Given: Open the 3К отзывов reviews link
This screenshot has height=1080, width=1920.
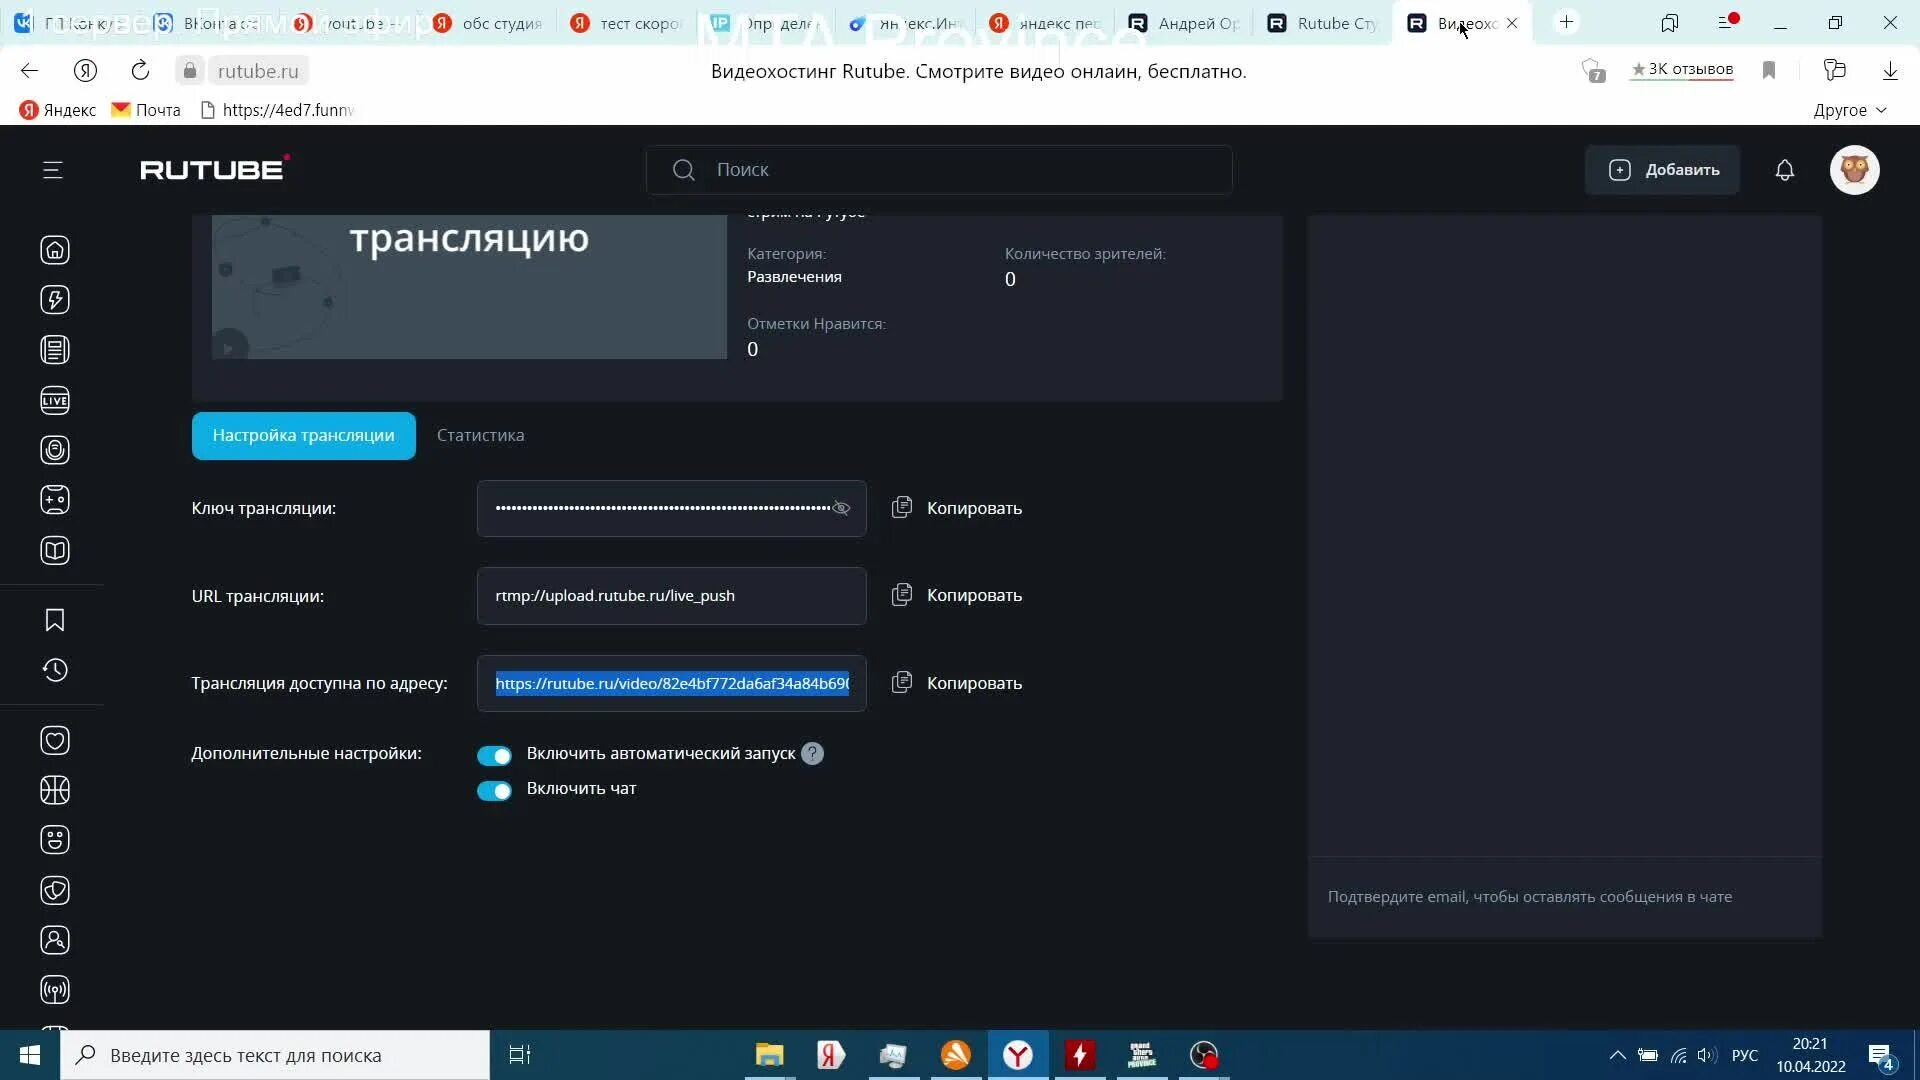Looking at the screenshot, I should pyautogui.click(x=1682, y=69).
